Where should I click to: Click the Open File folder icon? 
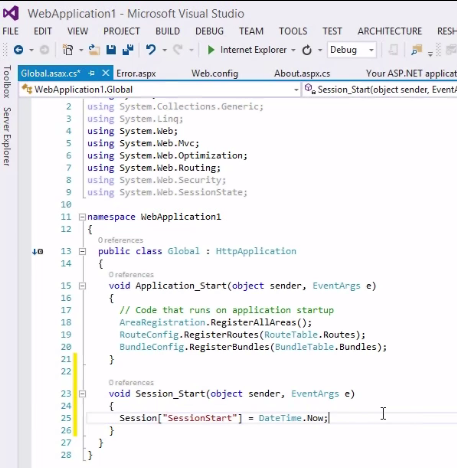94,50
